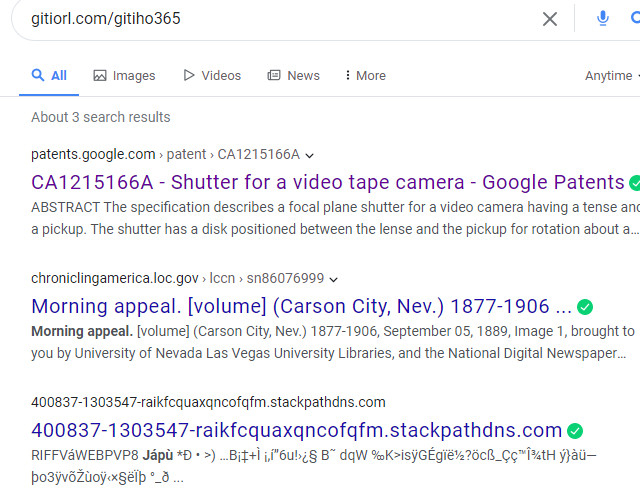Click the patents.google.com breadcrumb URL

tap(165, 154)
